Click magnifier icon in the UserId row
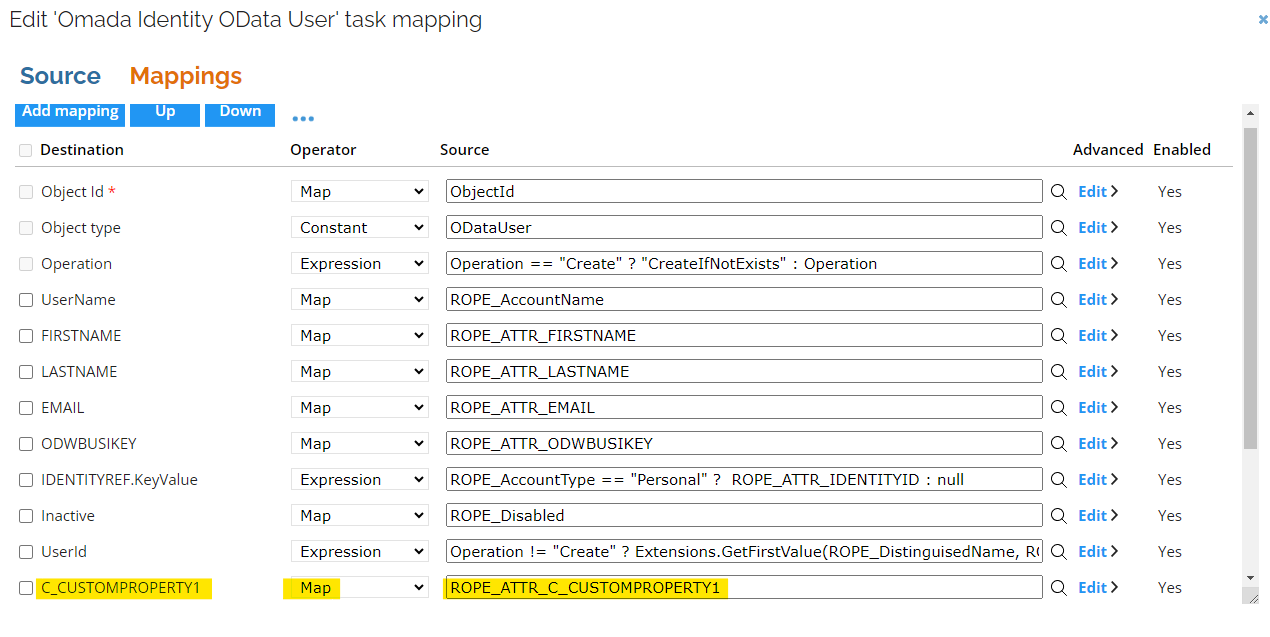 pos(1058,552)
